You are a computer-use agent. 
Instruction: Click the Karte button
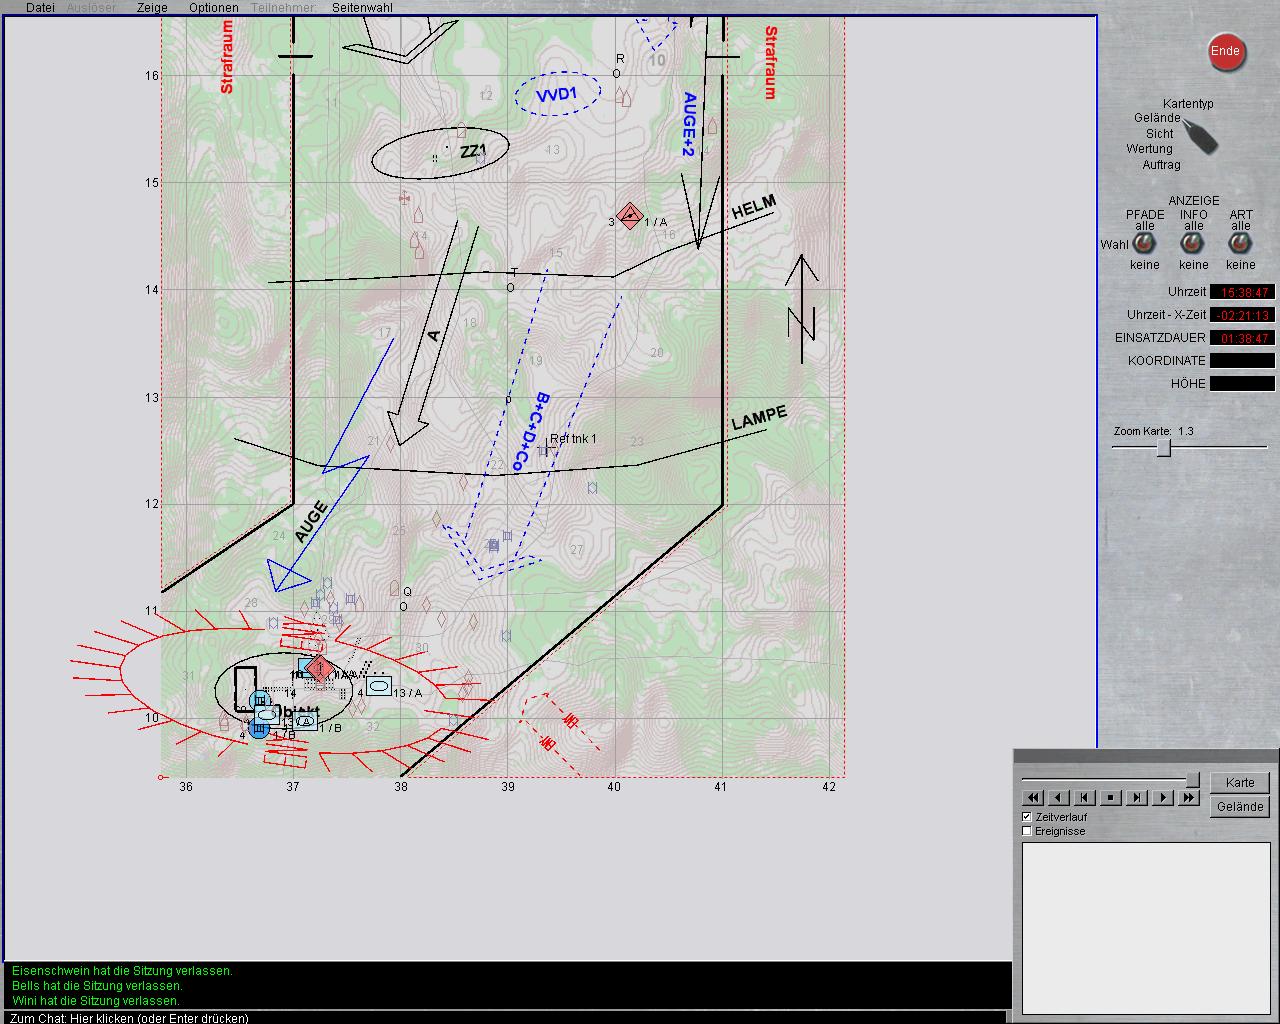(x=1240, y=783)
